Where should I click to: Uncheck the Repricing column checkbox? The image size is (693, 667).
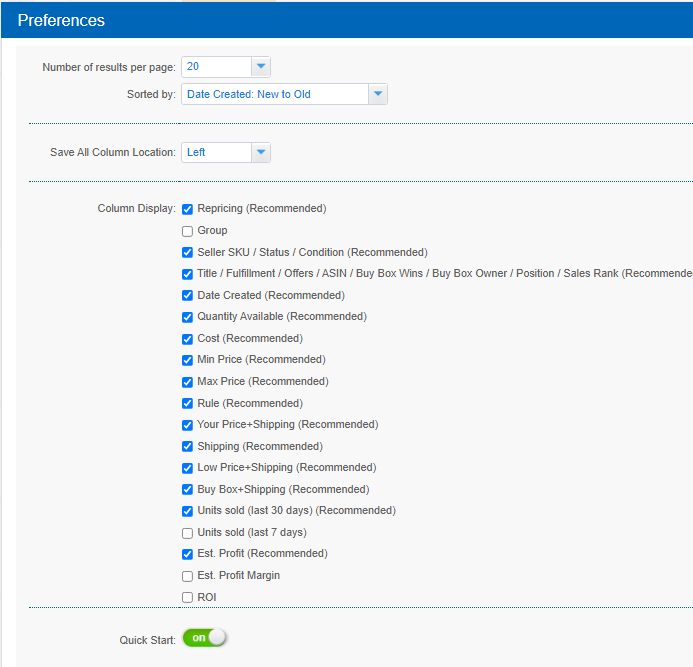pyautogui.click(x=187, y=209)
